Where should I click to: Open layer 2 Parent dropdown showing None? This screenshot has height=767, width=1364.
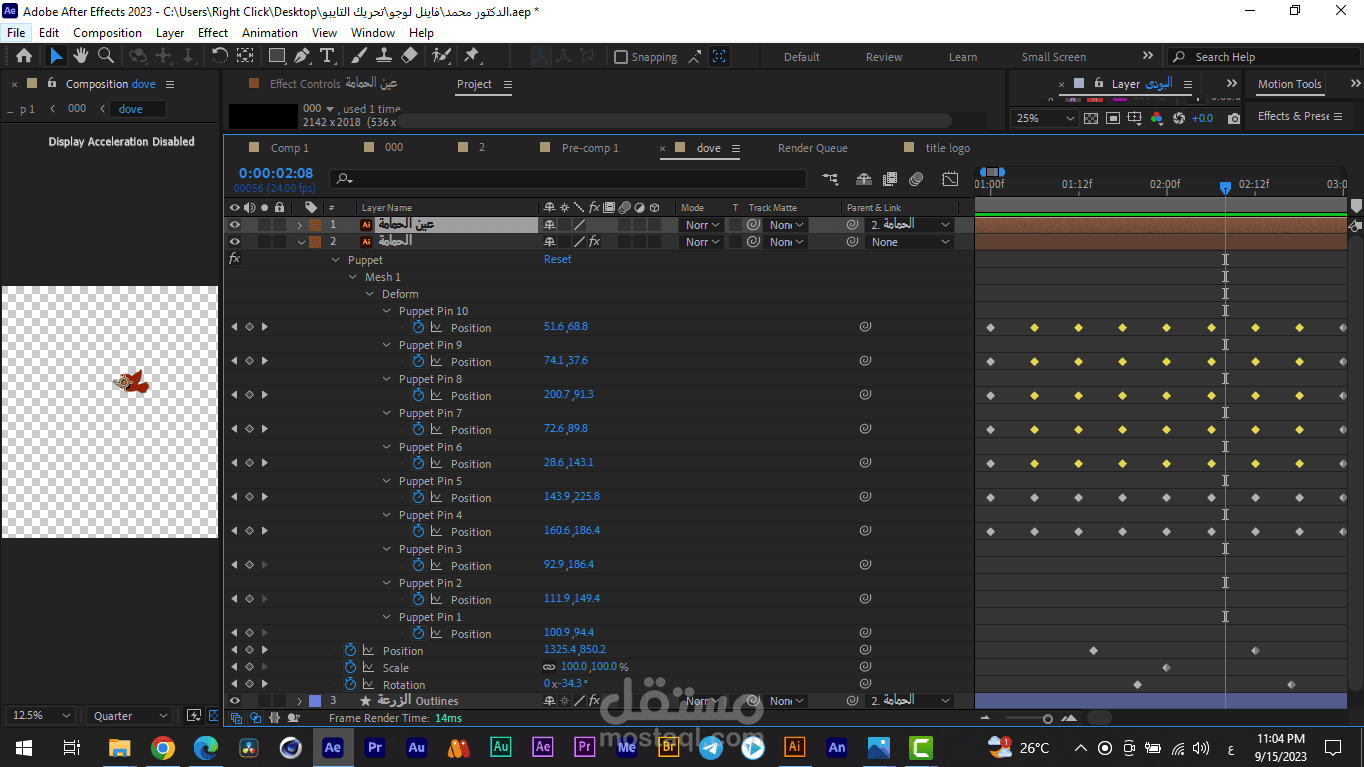(910, 242)
